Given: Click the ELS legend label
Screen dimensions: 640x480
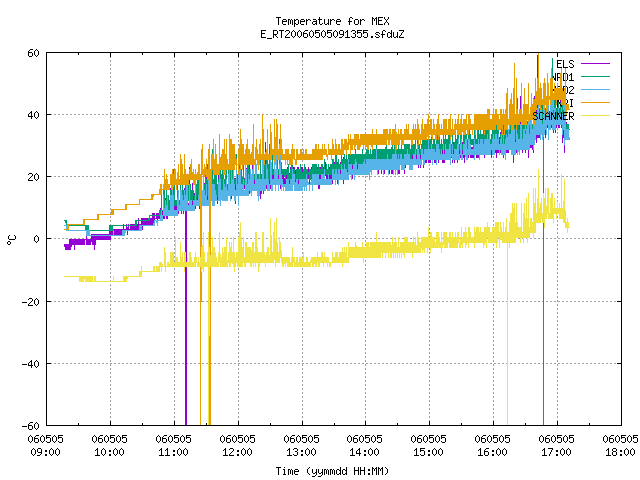Looking at the screenshot, I should [565, 64].
